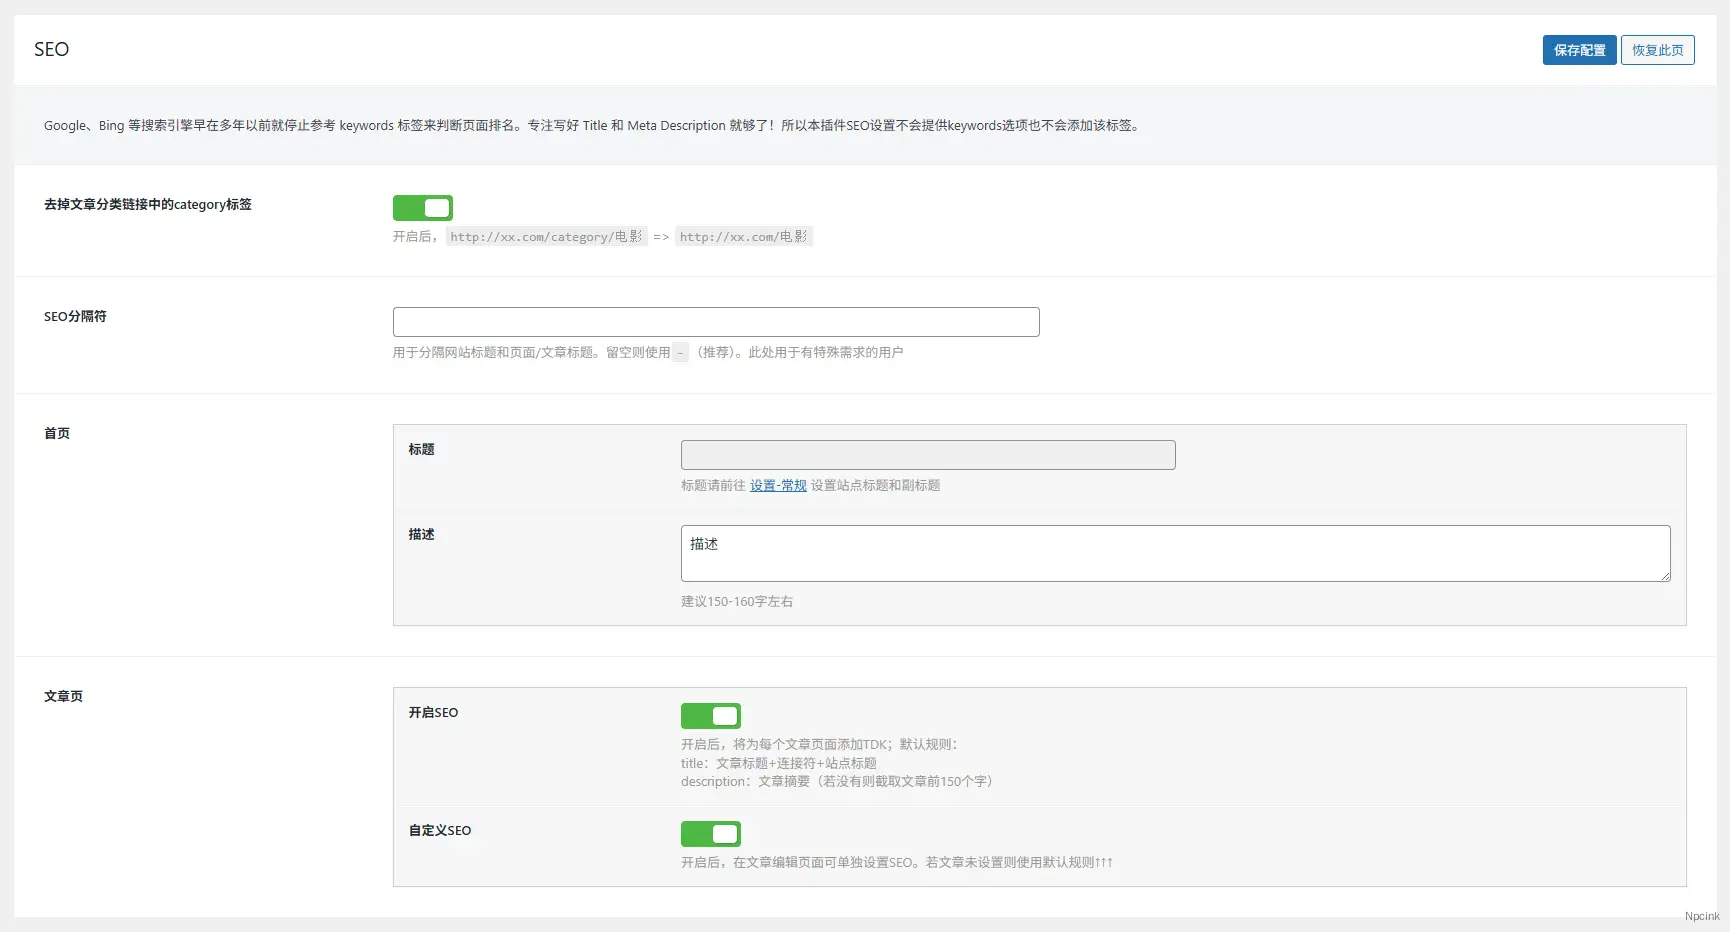
Task: Select the code snippet http://xx.com/电影
Action: tap(744, 236)
